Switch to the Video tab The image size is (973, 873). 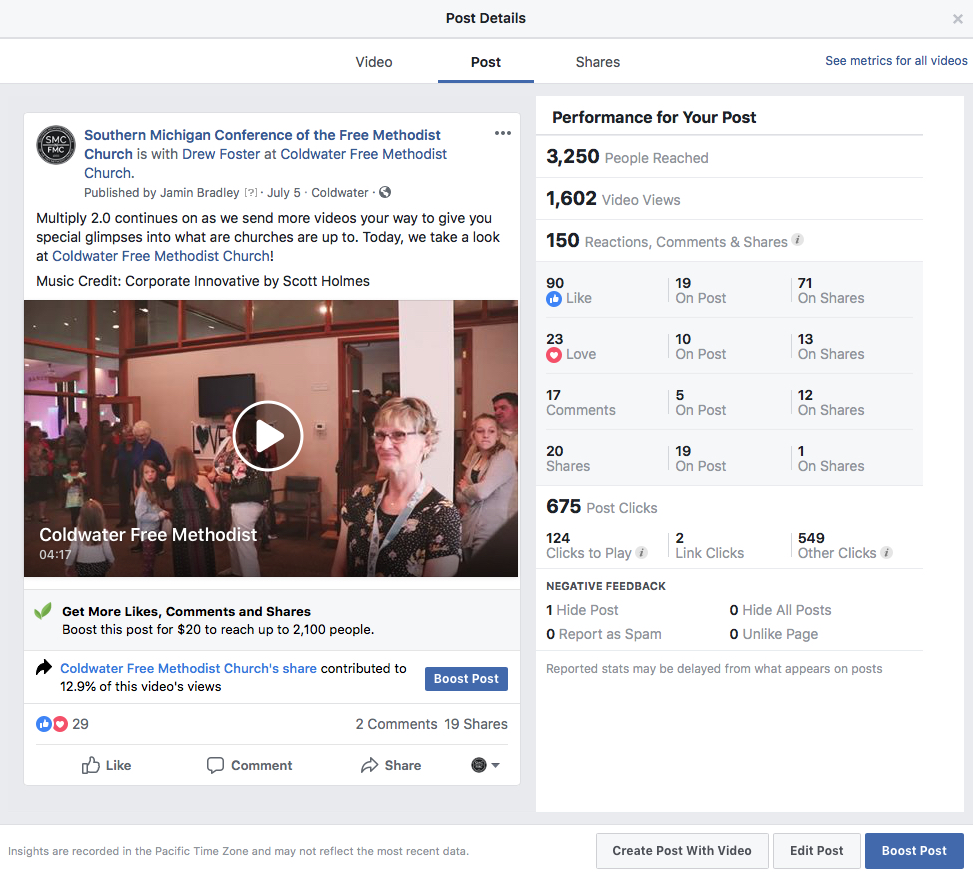point(374,62)
